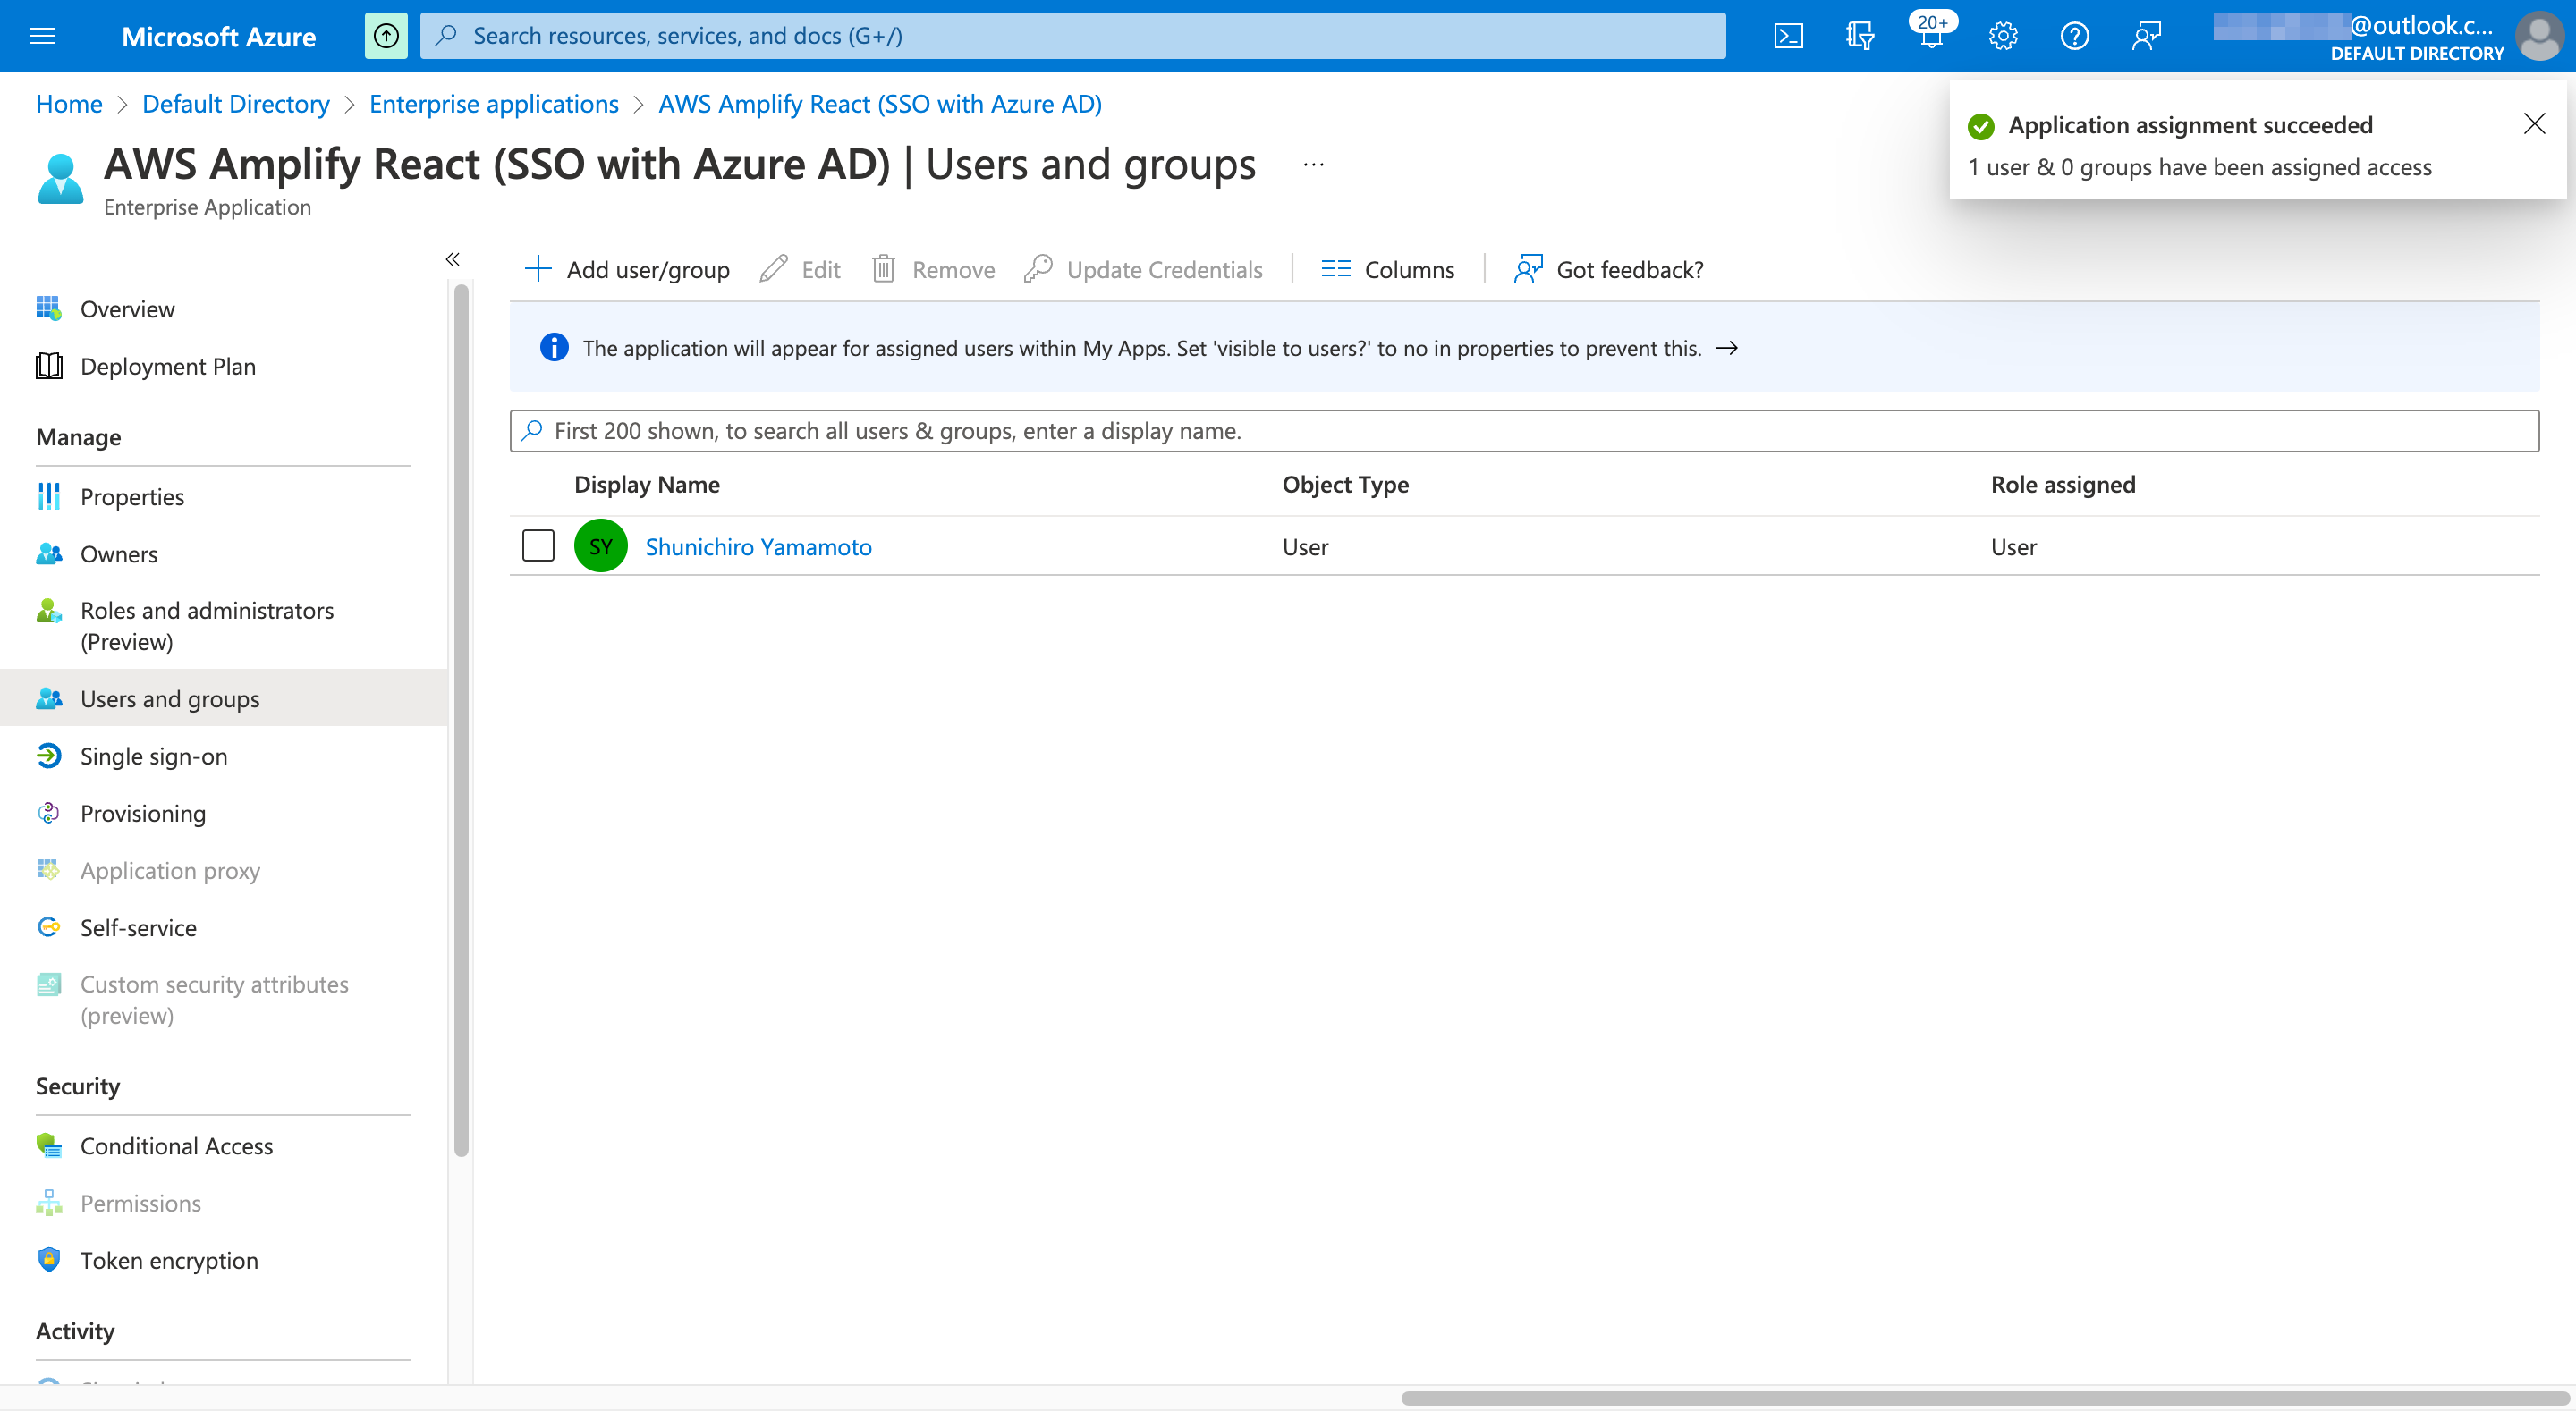Open the portal settings gear icon

[2003, 35]
